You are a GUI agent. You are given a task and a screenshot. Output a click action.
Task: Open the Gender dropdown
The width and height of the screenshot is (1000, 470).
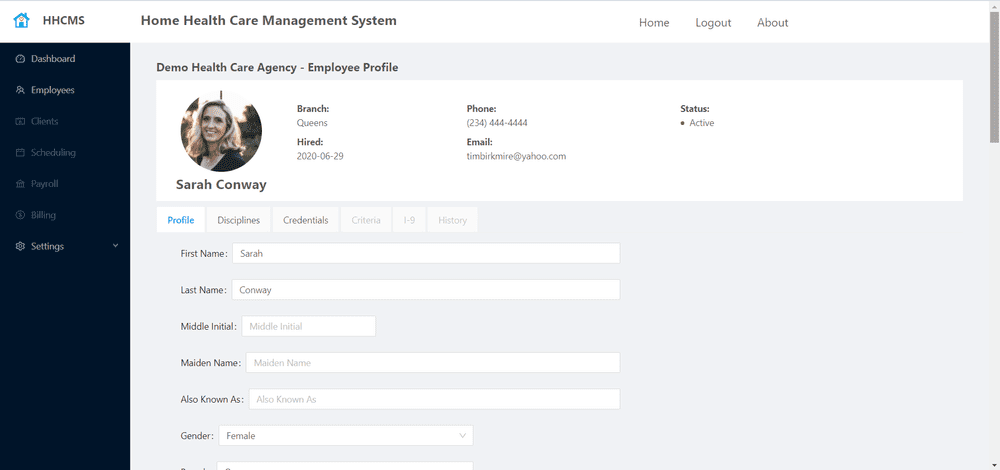point(346,436)
